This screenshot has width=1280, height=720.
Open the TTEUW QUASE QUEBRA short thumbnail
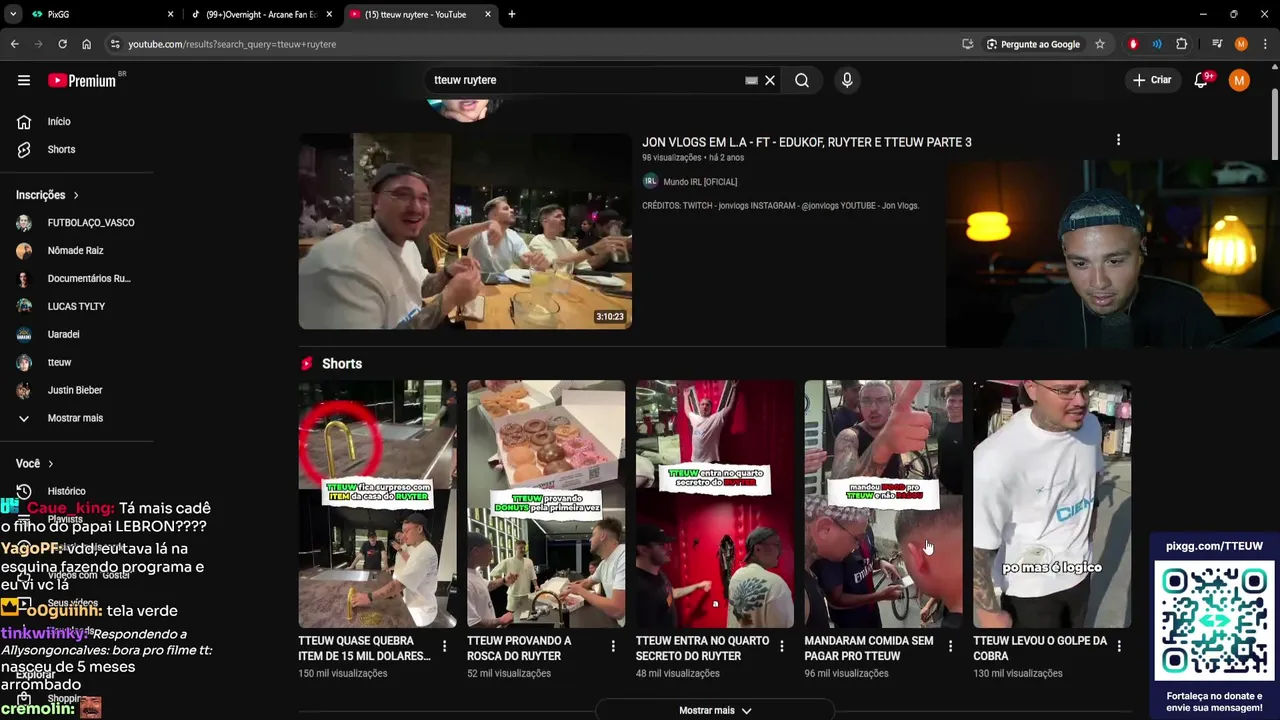377,504
